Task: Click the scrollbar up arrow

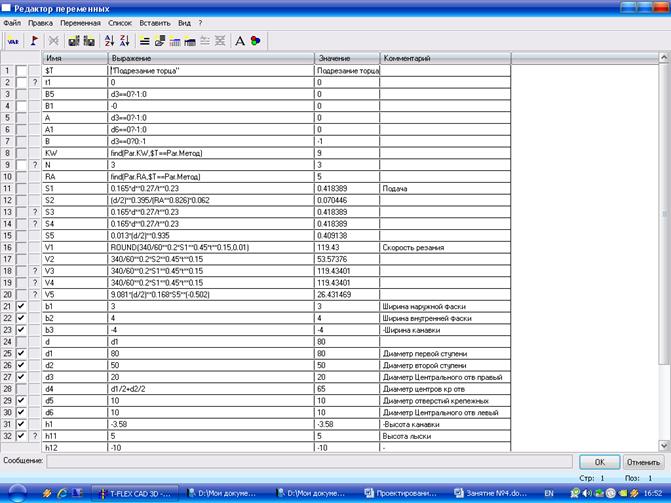Action: [x=664, y=57]
